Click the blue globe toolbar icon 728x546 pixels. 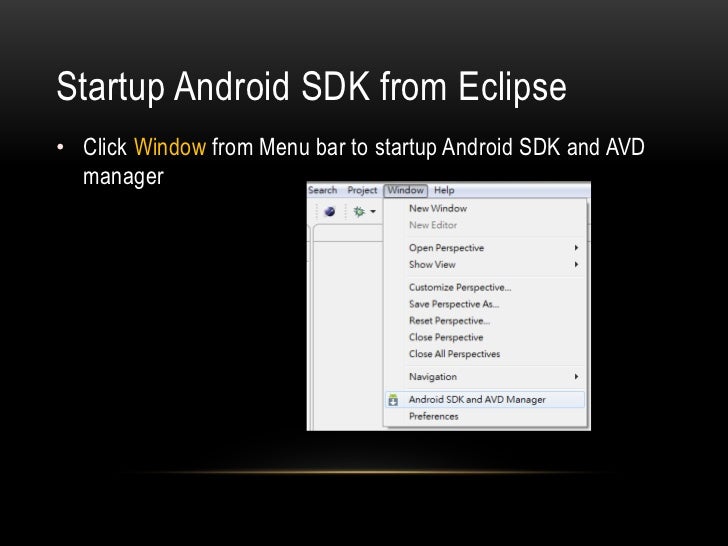click(330, 212)
